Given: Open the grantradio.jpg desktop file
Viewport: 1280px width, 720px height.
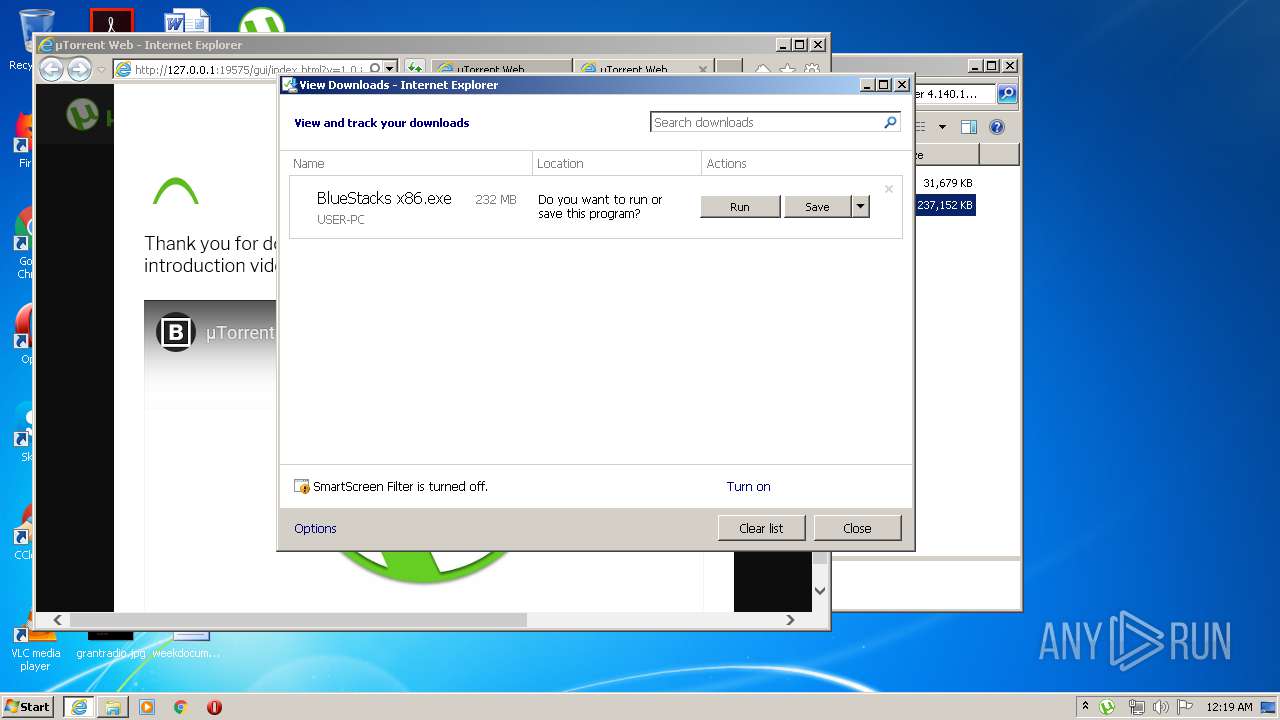Looking at the screenshot, I should [x=110, y=645].
